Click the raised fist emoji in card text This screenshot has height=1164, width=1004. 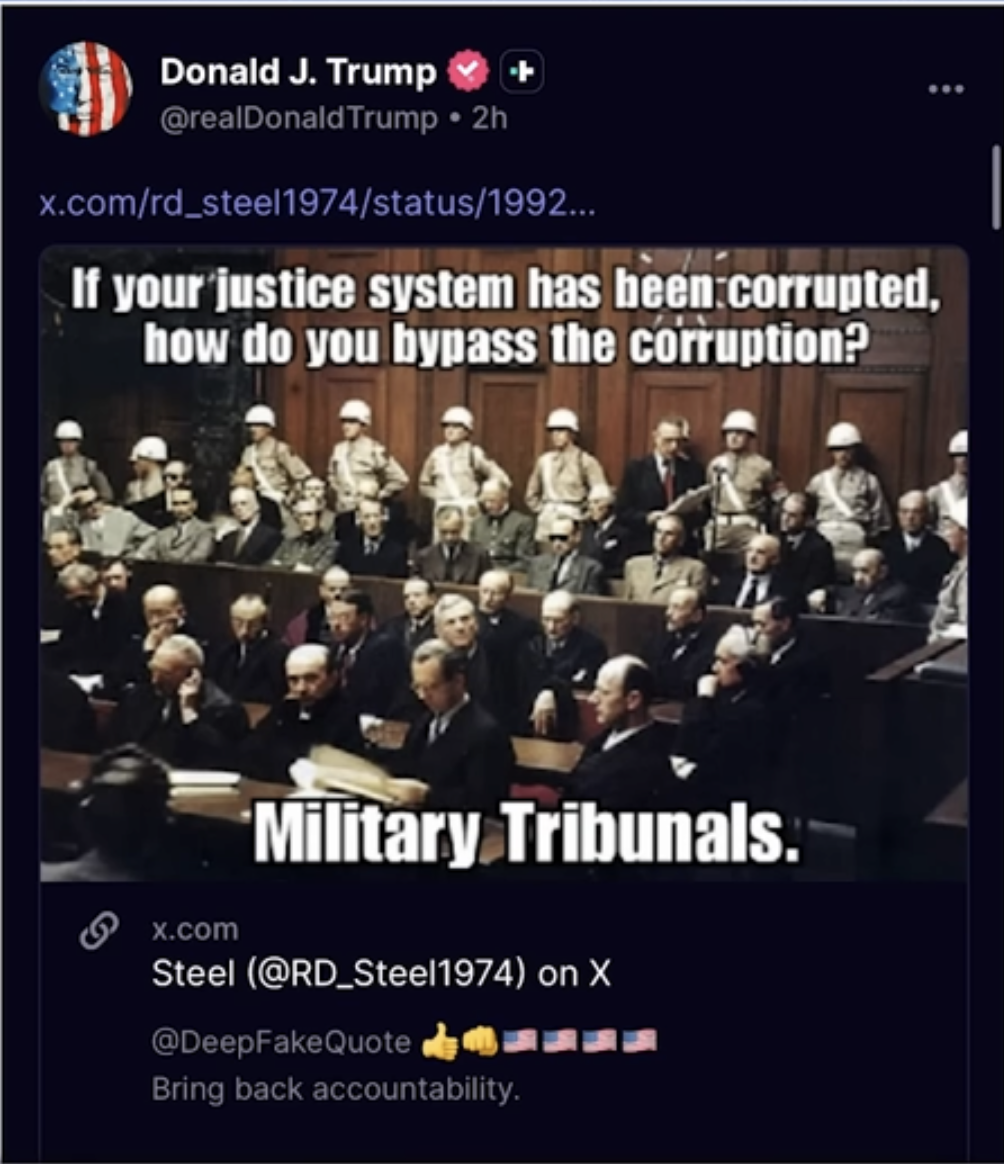pos(480,1042)
